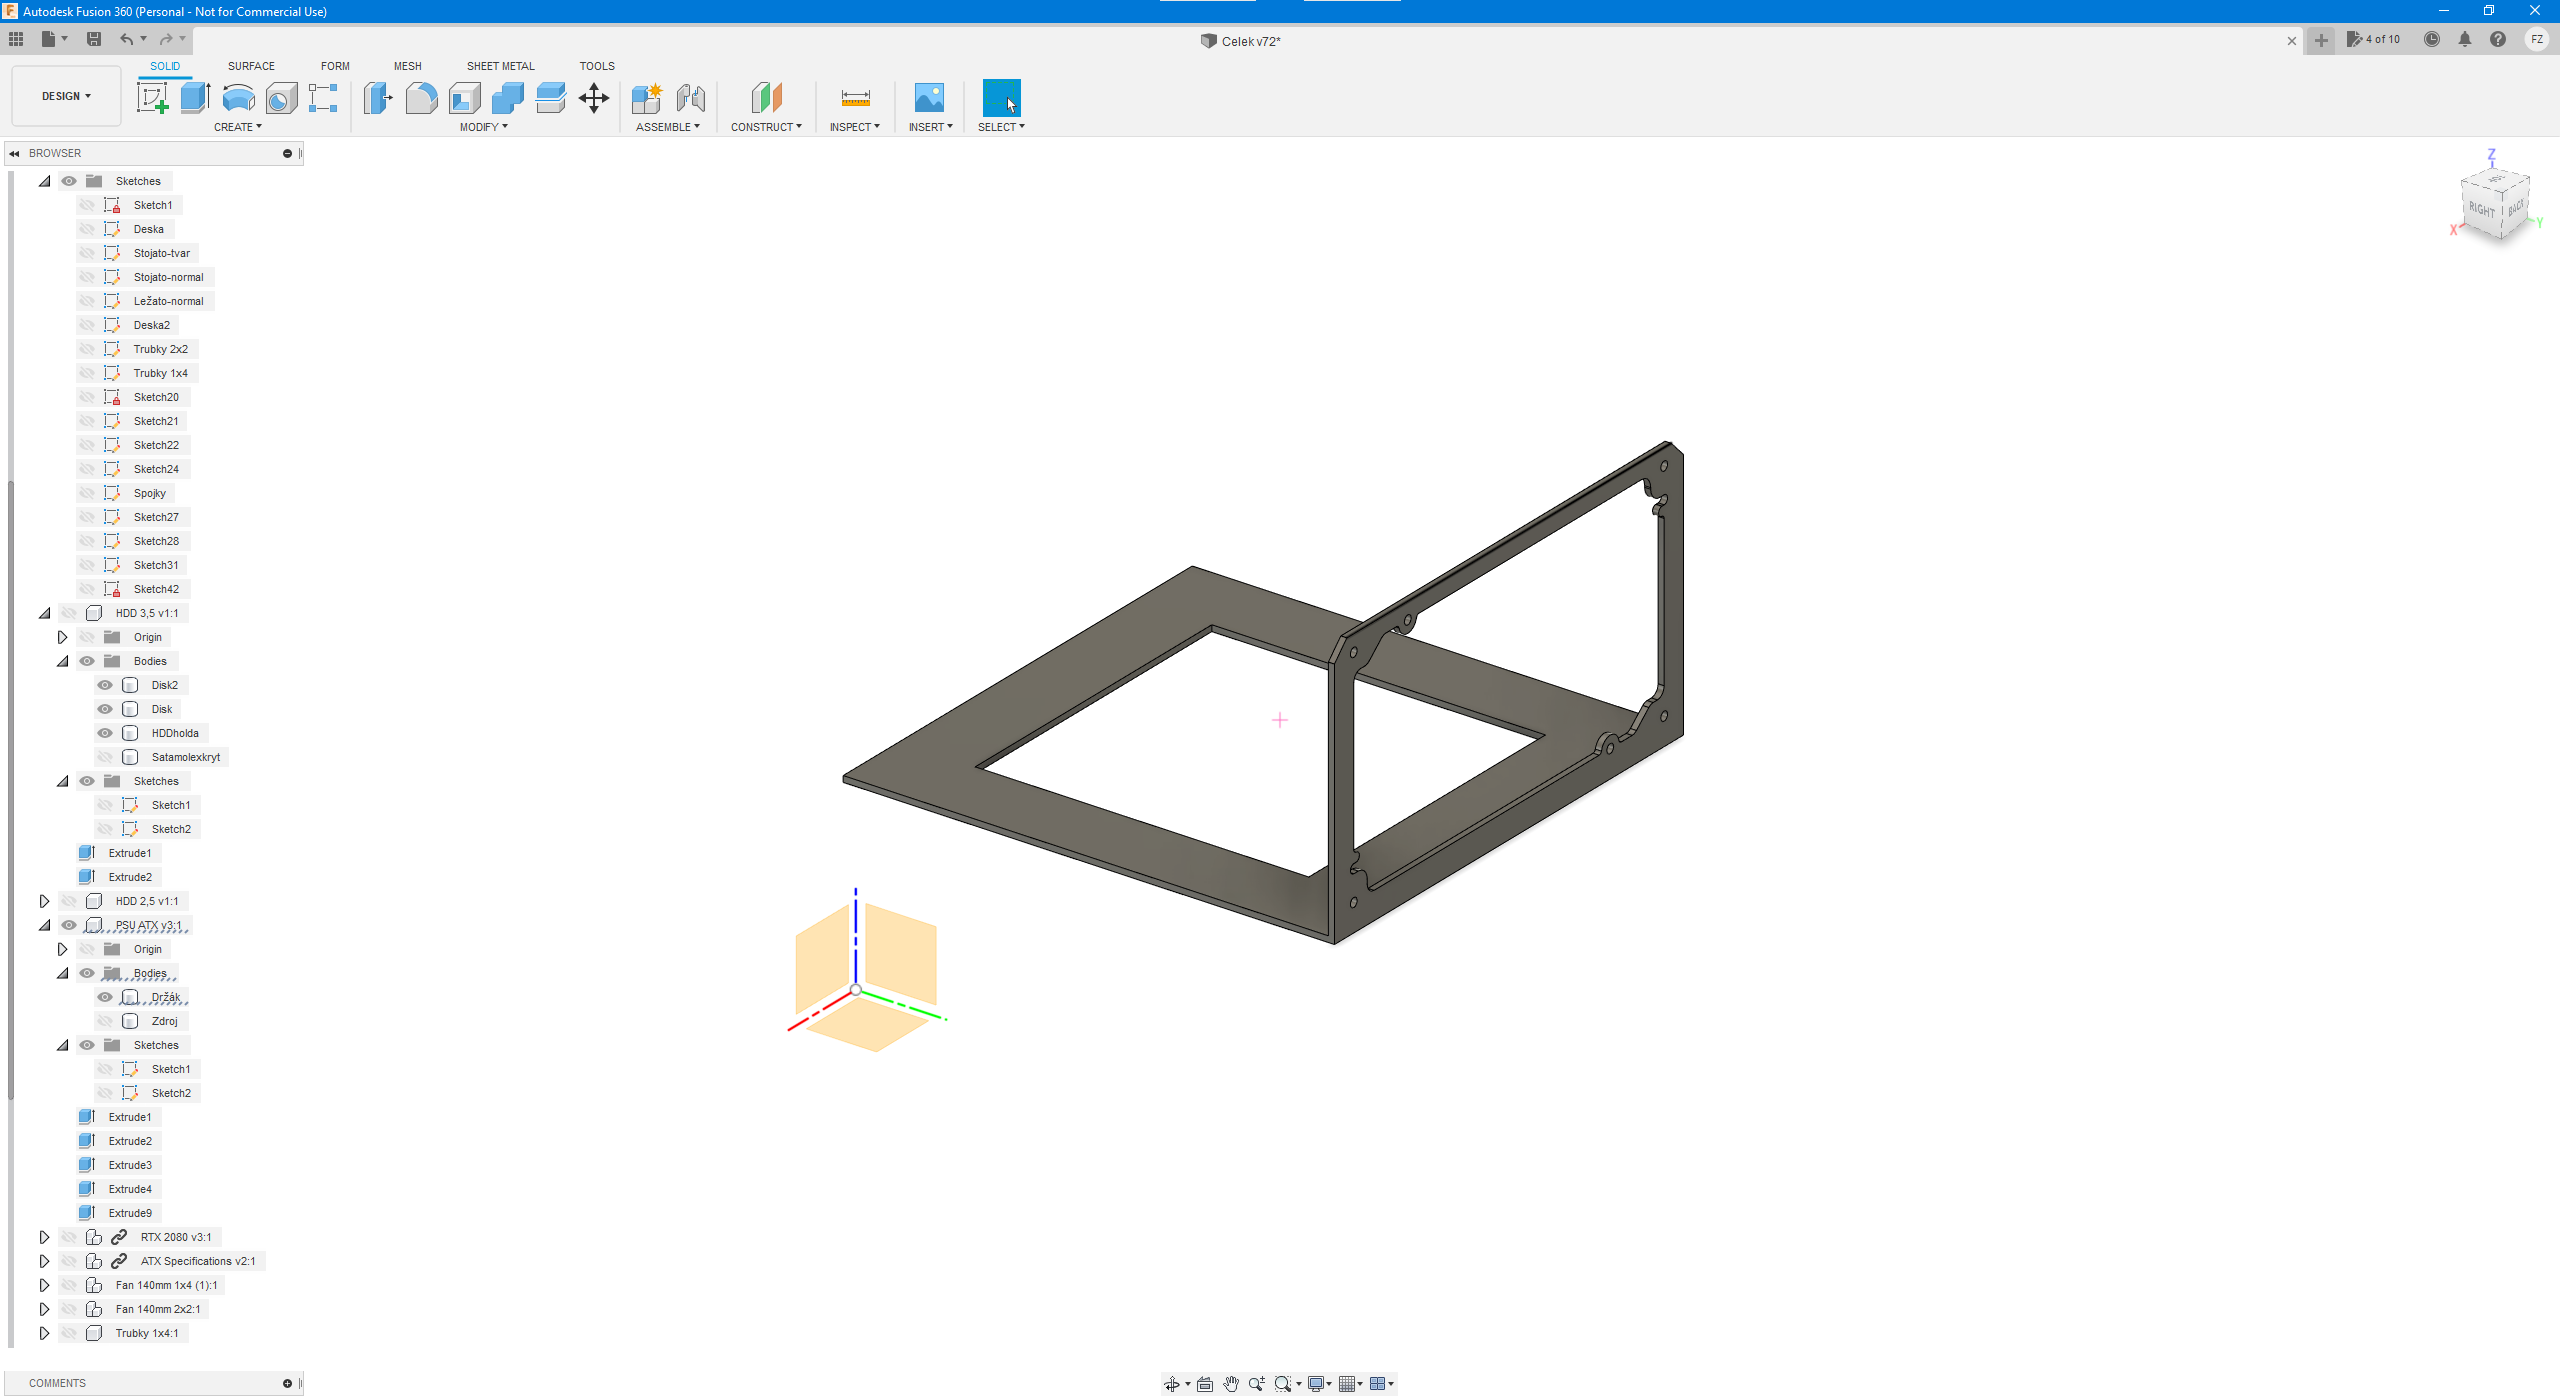Image resolution: width=2560 pixels, height=1400 pixels.
Task: Switch to the SHEET METAL tab
Action: 500,66
